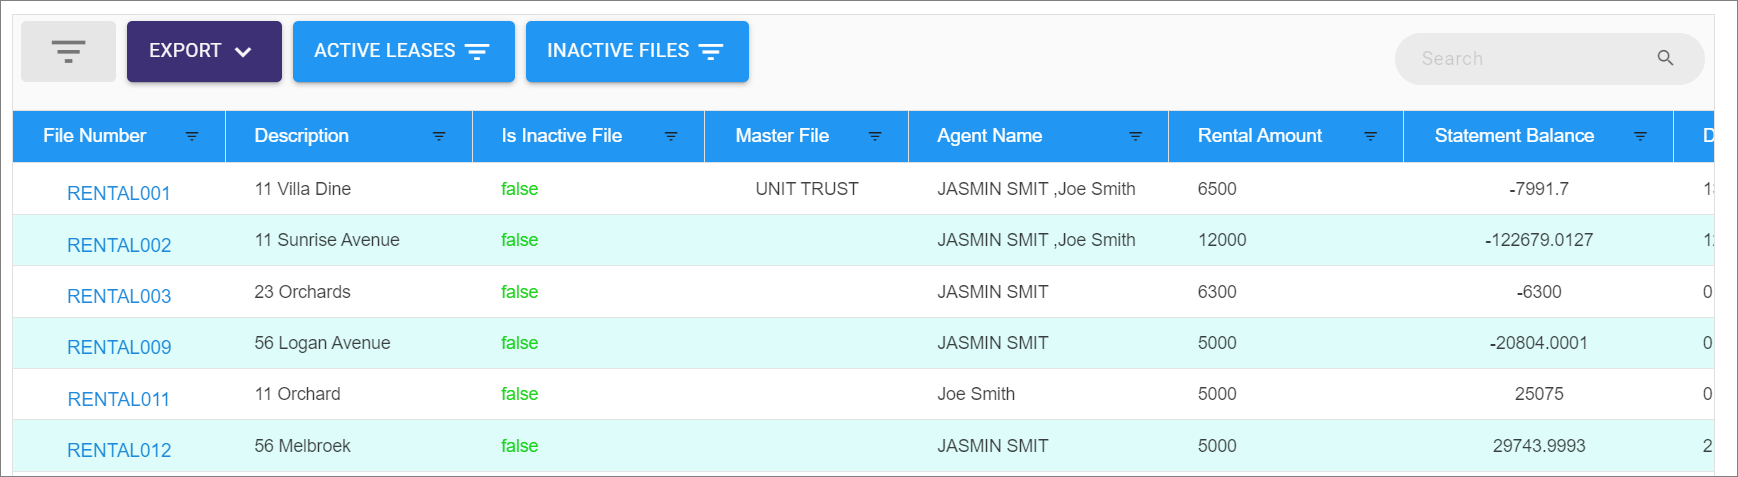Click the UNIT TRUST master file cell
The height and width of the screenshot is (477, 1738).
click(807, 189)
